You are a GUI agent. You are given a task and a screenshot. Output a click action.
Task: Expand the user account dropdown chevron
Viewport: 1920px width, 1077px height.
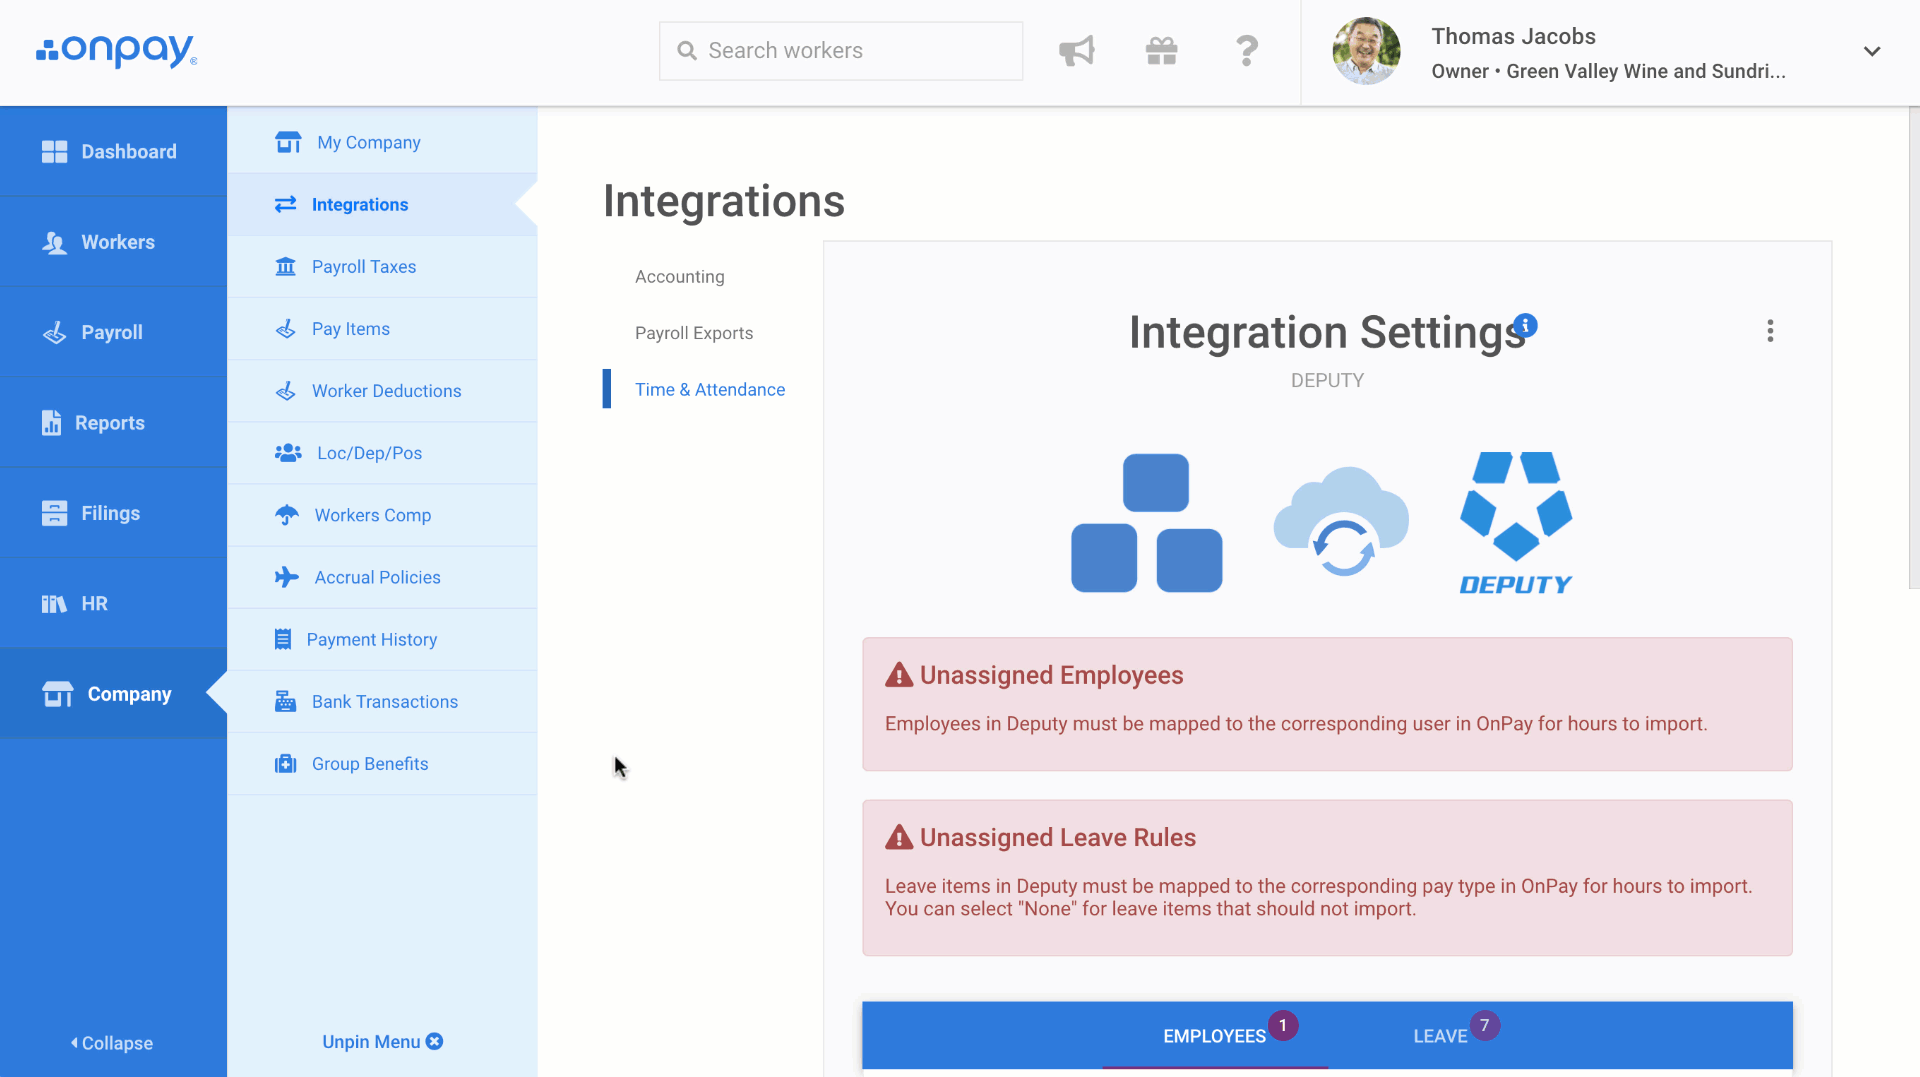1872,51
